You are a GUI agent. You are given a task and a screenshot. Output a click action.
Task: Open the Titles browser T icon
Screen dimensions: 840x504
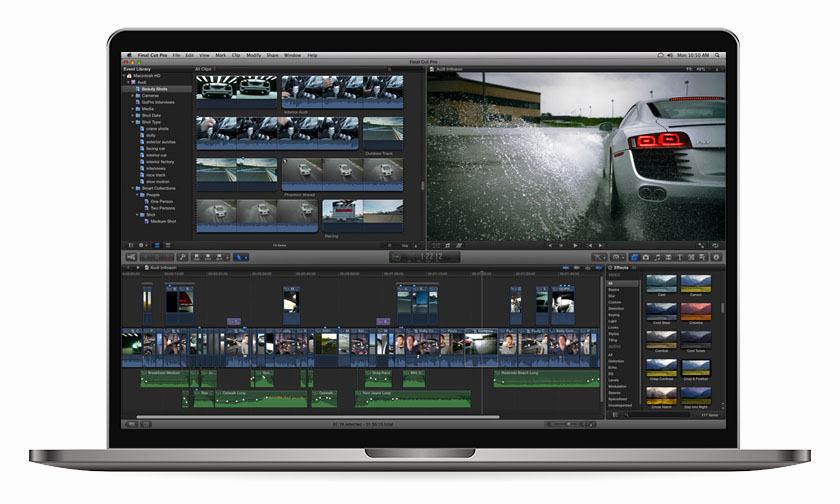click(x=680, y=258)
